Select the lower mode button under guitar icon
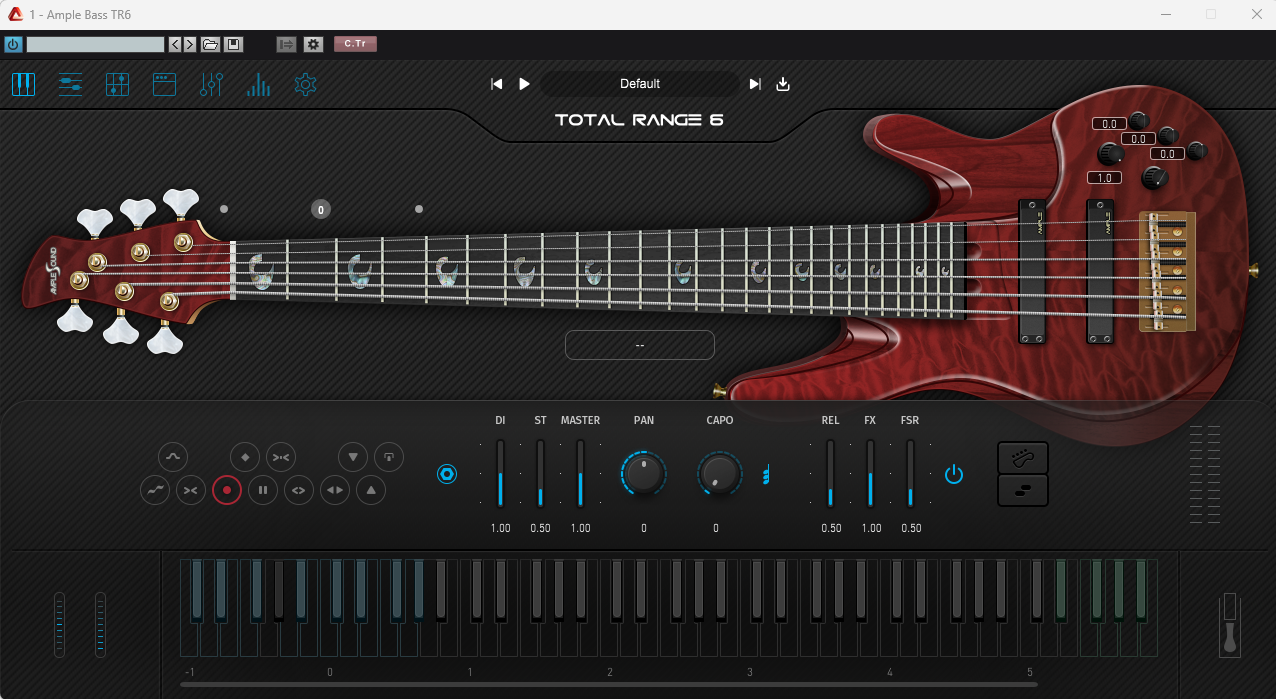The height and width of the screenshot is (699, 1276). point(1023,490)
